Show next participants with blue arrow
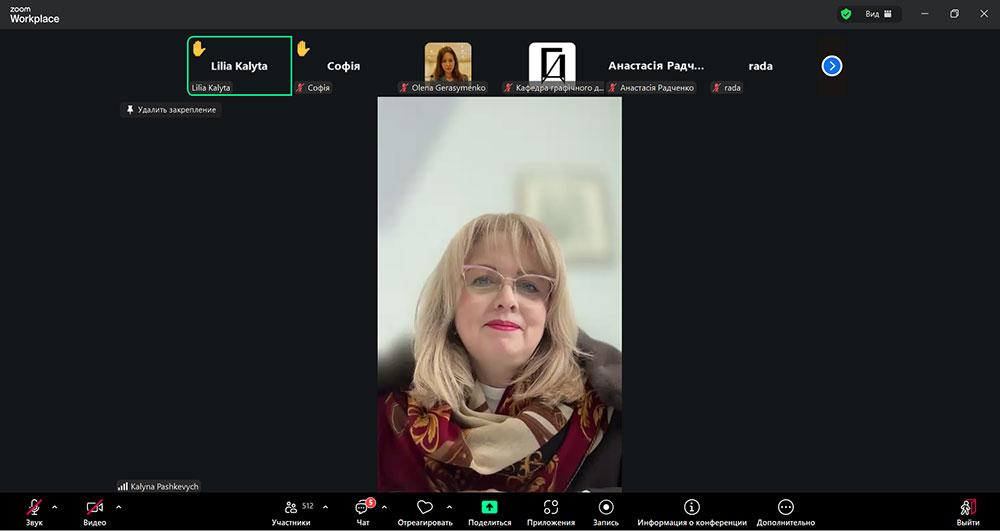This screenshot has height=531, width=1000. 832,66
